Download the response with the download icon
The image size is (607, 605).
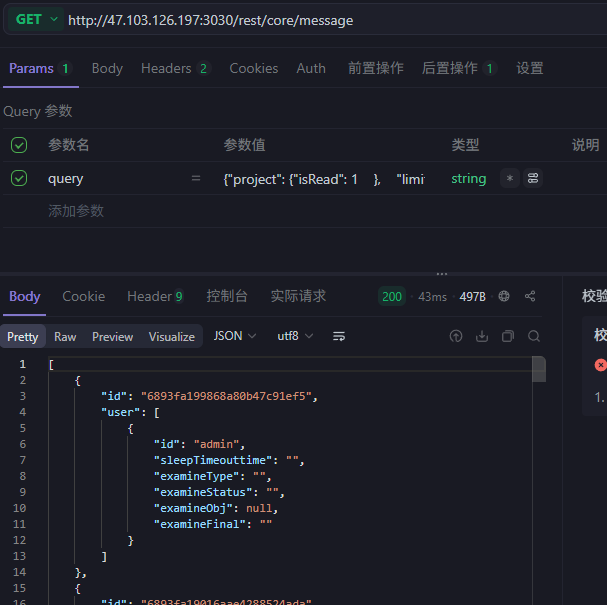pyautogui.click(x=482, y=336)
